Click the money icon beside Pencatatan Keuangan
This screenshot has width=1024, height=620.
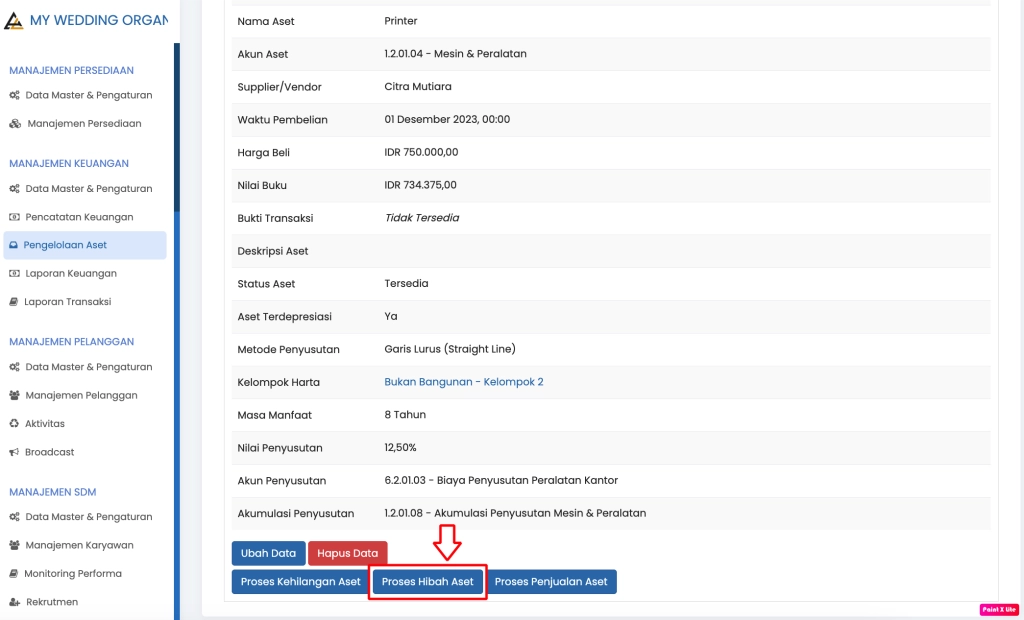[x=14, y=217]
